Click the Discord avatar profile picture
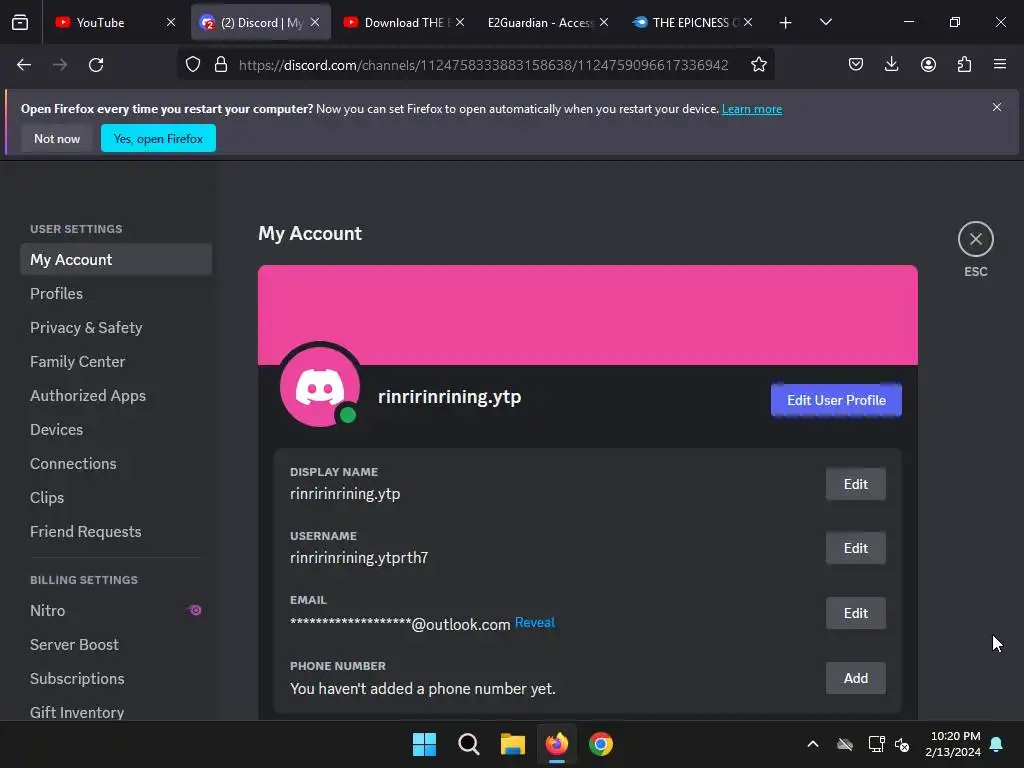The width and height of the screenshot is (1024, 768). (x=320, y=387)
